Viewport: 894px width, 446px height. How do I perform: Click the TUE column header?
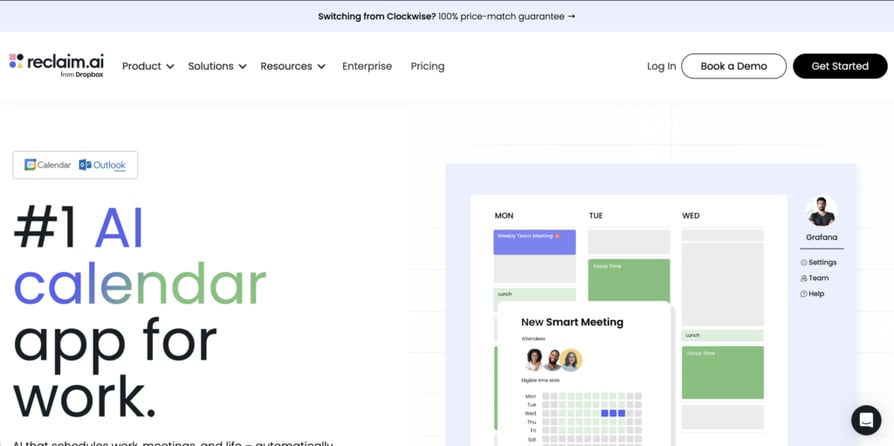click(x=596, y=216)
